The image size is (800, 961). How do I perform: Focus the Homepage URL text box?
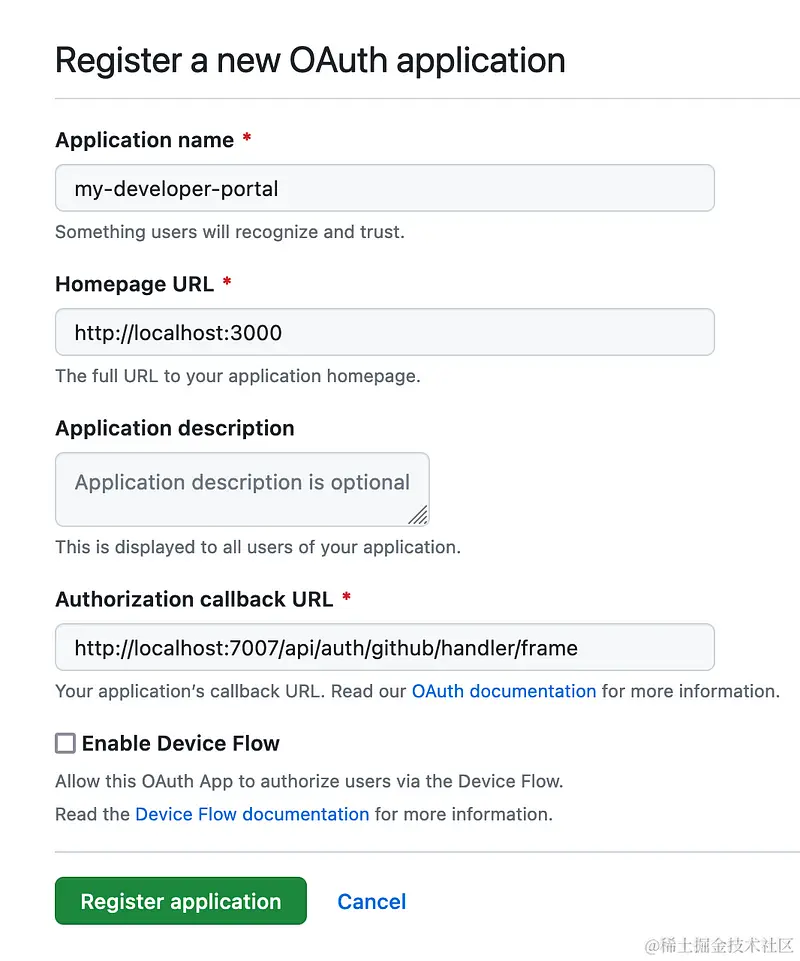click(x=384, y=332)
